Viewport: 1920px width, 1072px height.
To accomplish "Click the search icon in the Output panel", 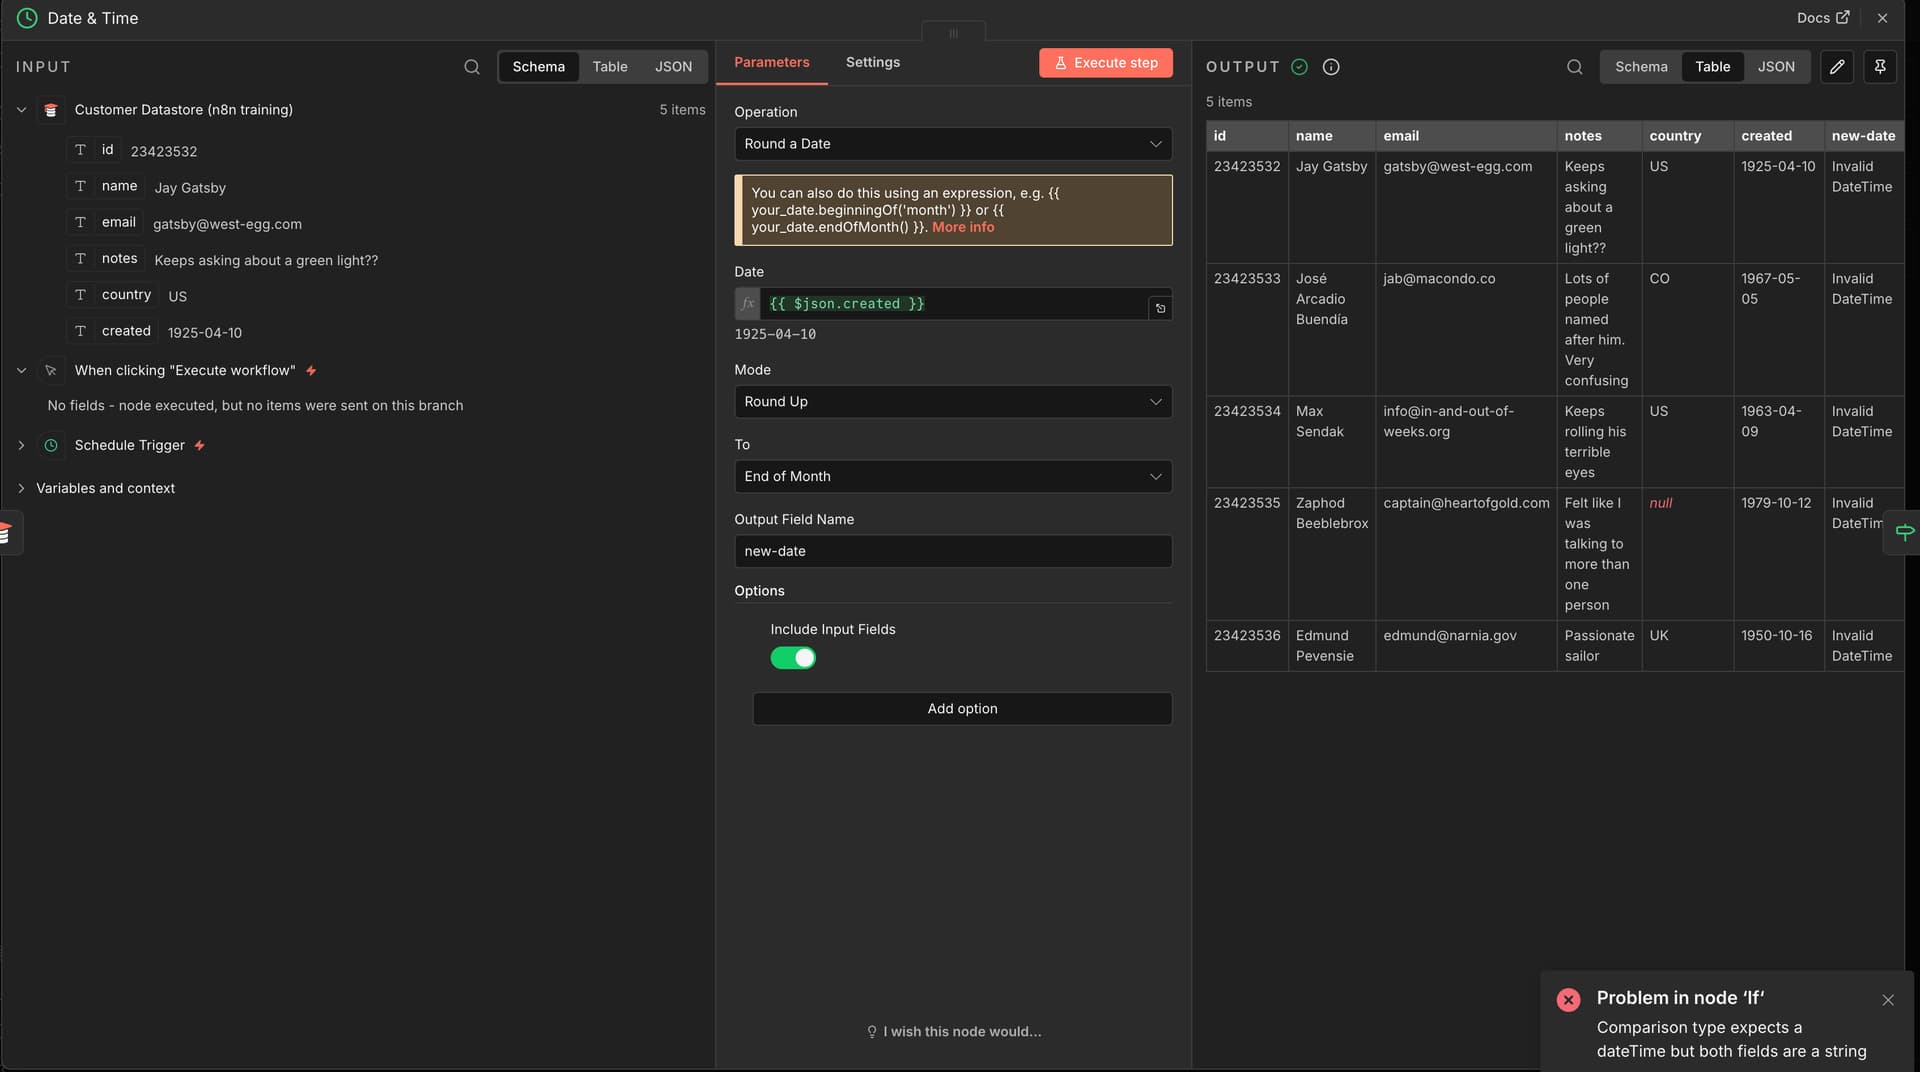I will click(1574, 67).
